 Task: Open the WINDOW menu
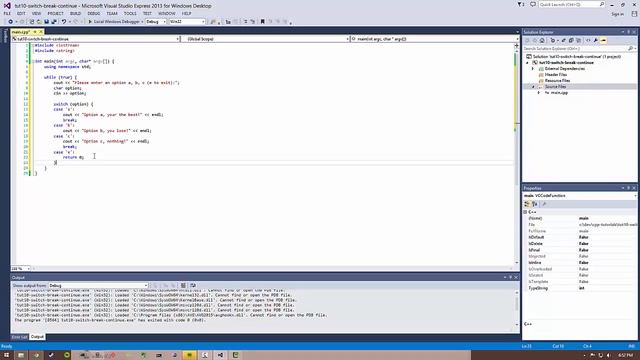coord(167,13)
